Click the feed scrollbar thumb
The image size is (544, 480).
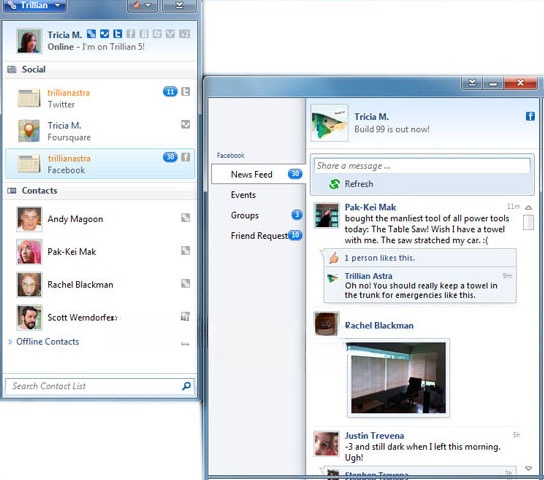[528, 222]
